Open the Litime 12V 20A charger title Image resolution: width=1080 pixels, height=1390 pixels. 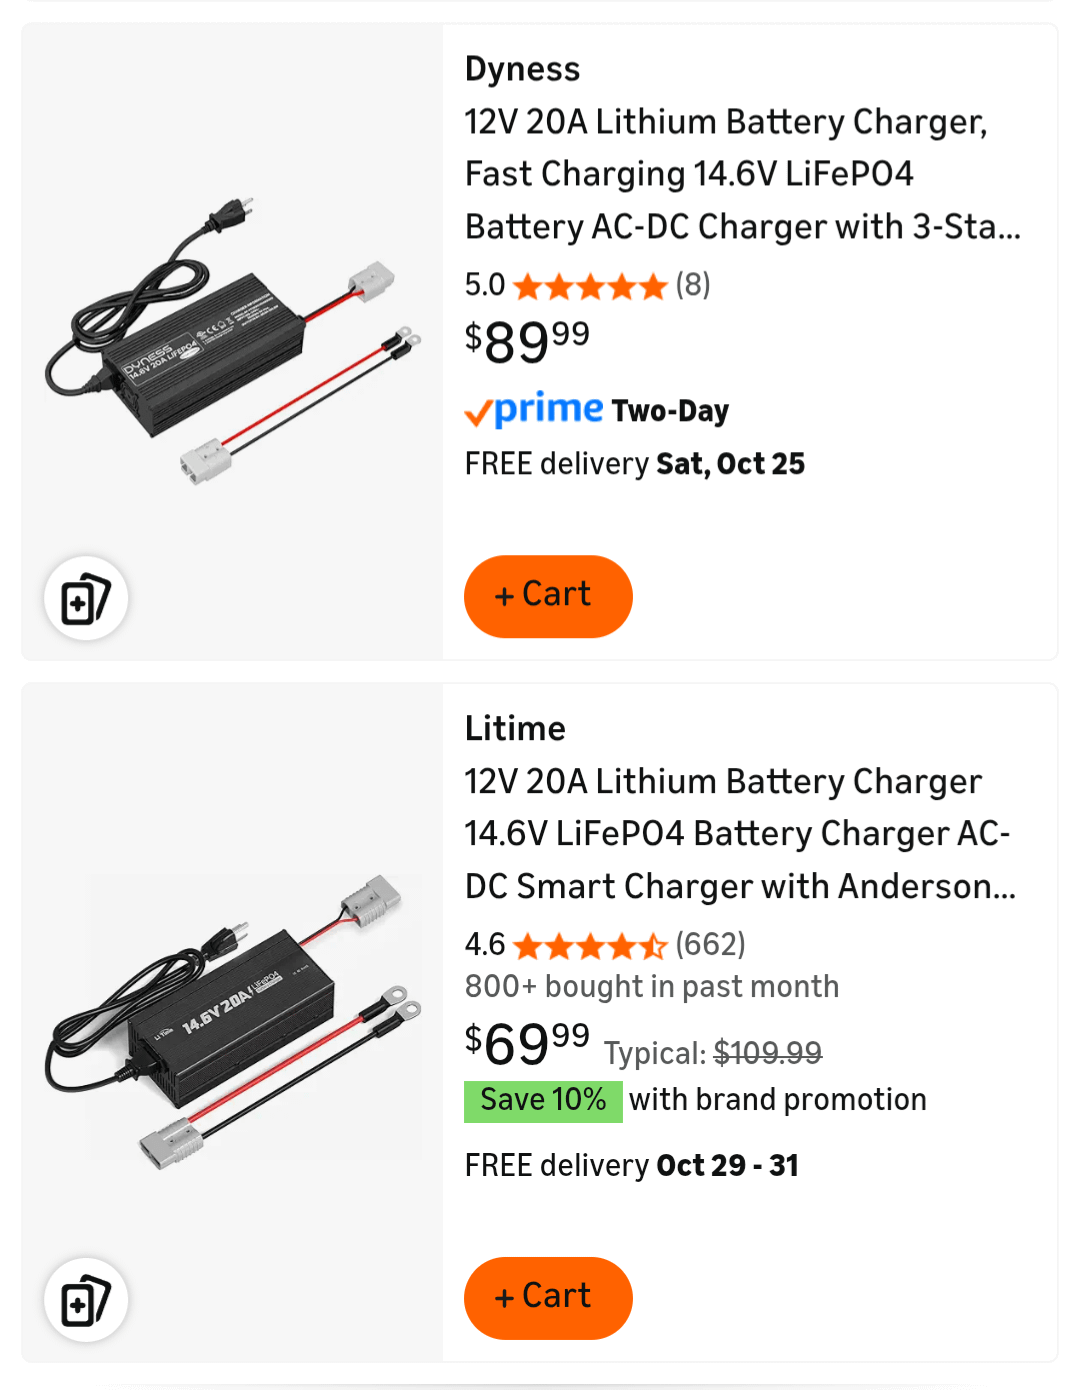click(740, 834)
